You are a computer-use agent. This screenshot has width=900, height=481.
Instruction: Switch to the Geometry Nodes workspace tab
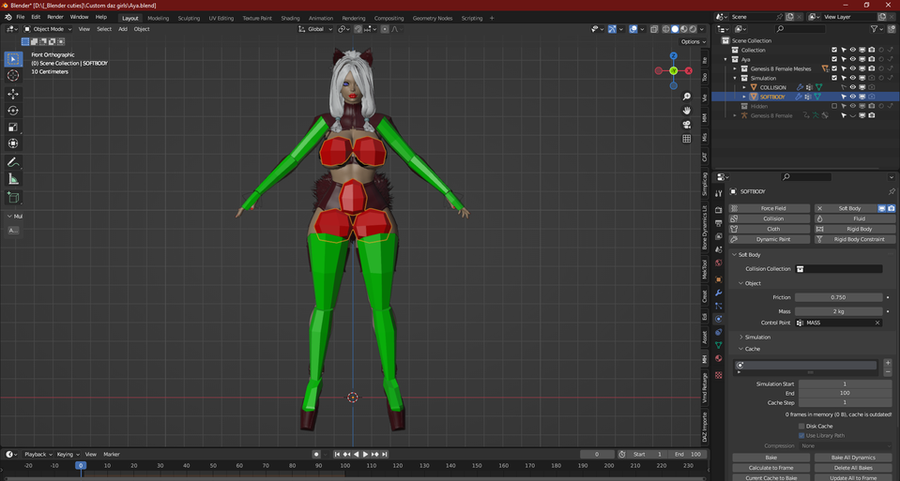[x=432, y=18]
